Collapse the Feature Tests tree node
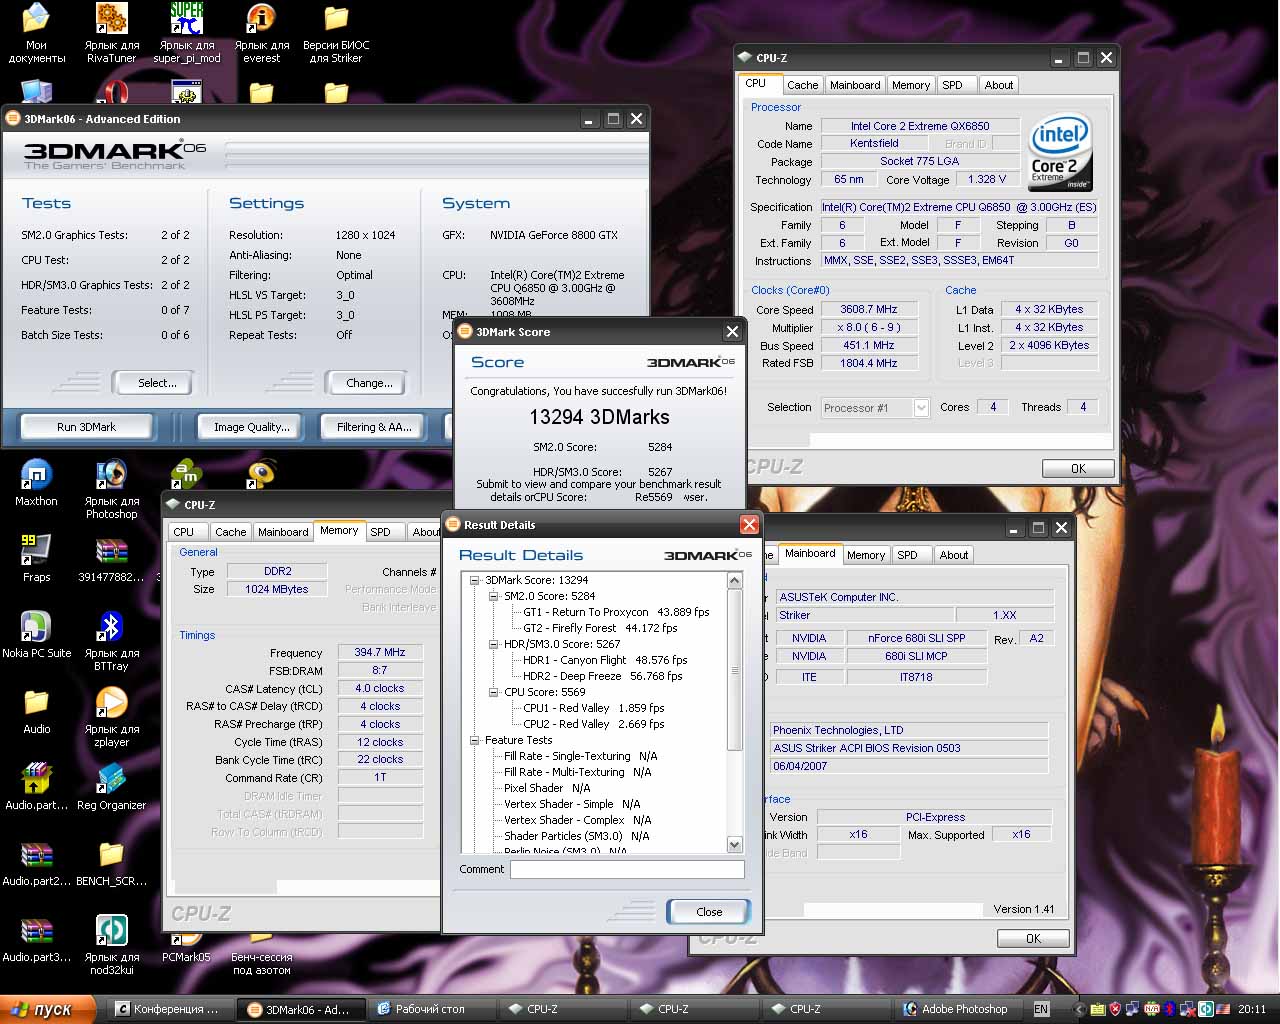Viewport: 1280px width, 1024px height. click(474, 740)
